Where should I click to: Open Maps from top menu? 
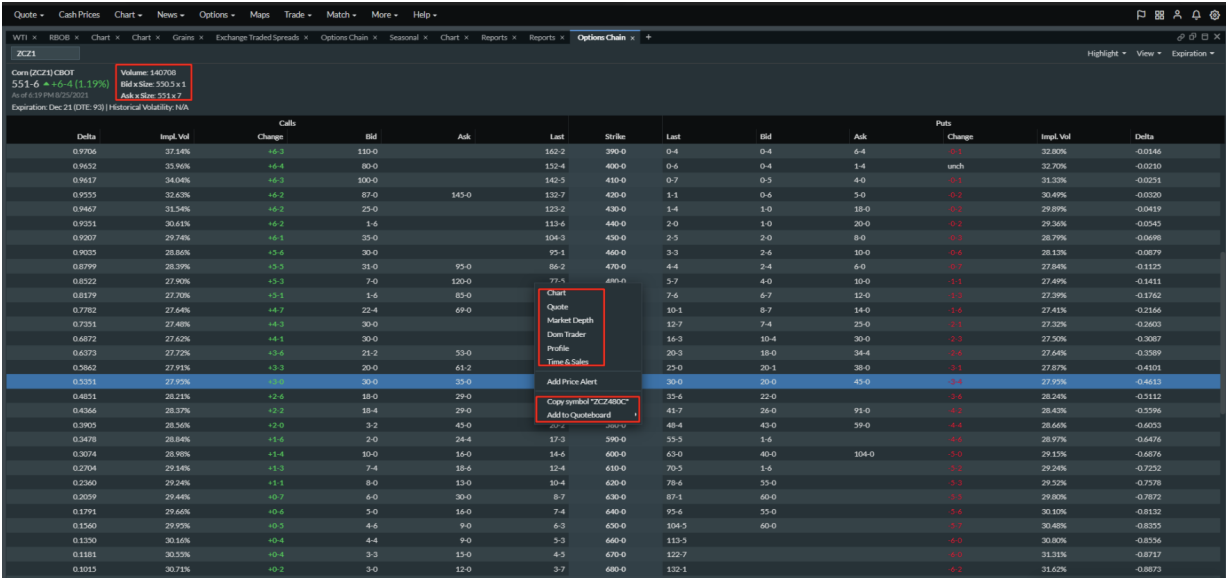pos(260,16)
